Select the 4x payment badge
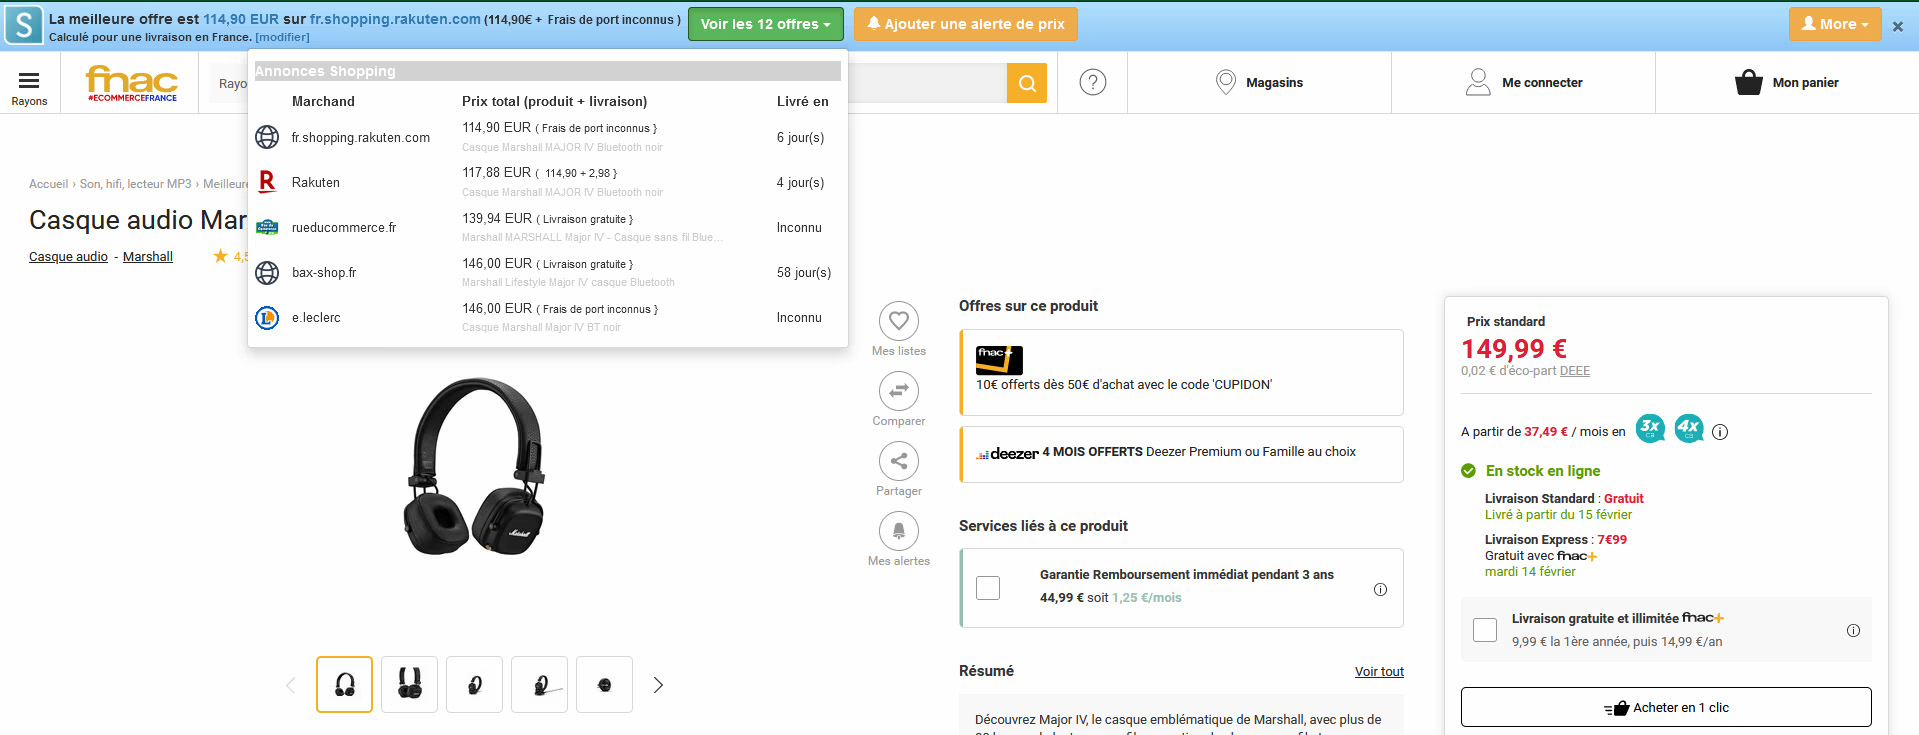The height and width of the screenshot is (735, 1919). pos(1689,428)
